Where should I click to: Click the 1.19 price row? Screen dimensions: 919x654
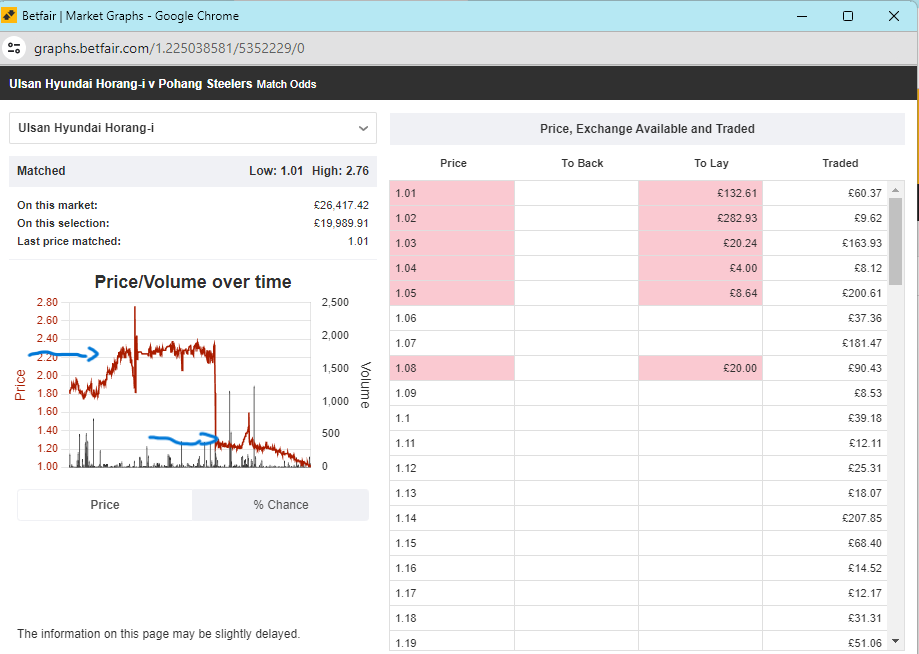(638, 642)
